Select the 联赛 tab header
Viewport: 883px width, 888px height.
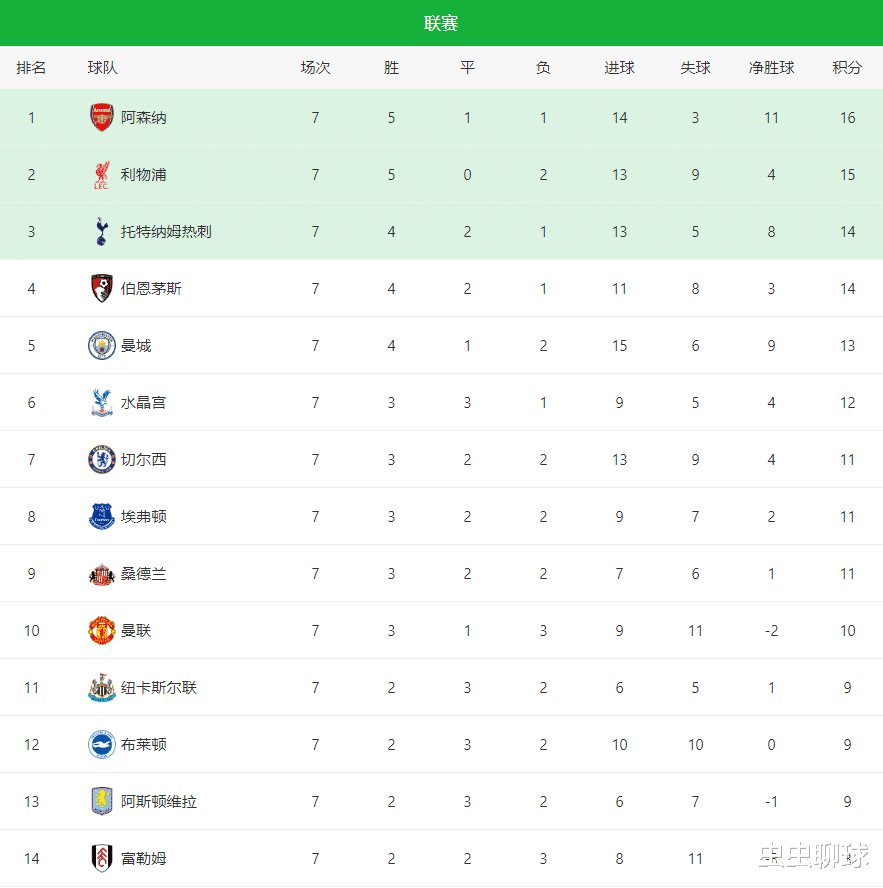tap(441, 23)
